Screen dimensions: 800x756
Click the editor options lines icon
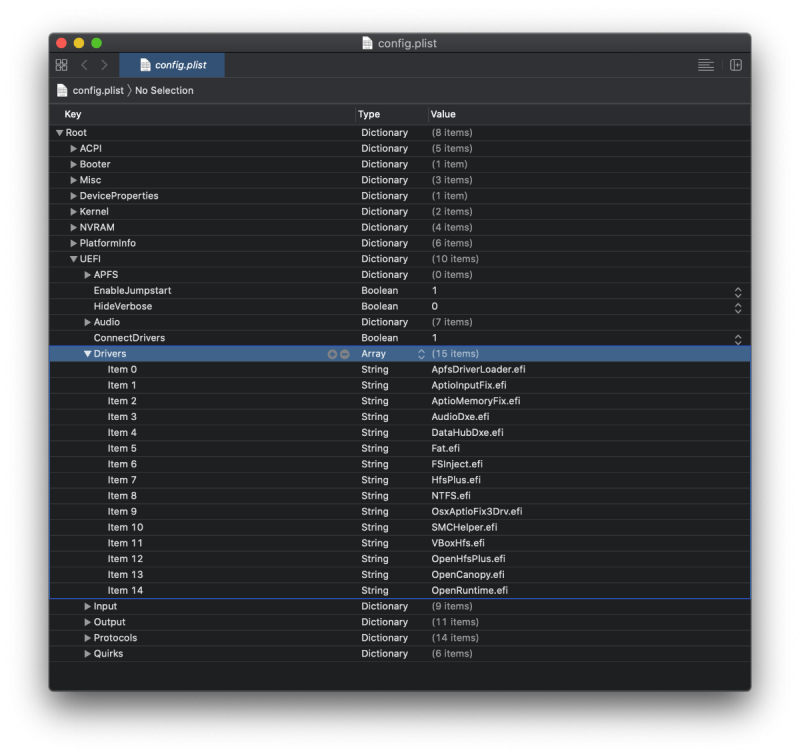point(706,65)
